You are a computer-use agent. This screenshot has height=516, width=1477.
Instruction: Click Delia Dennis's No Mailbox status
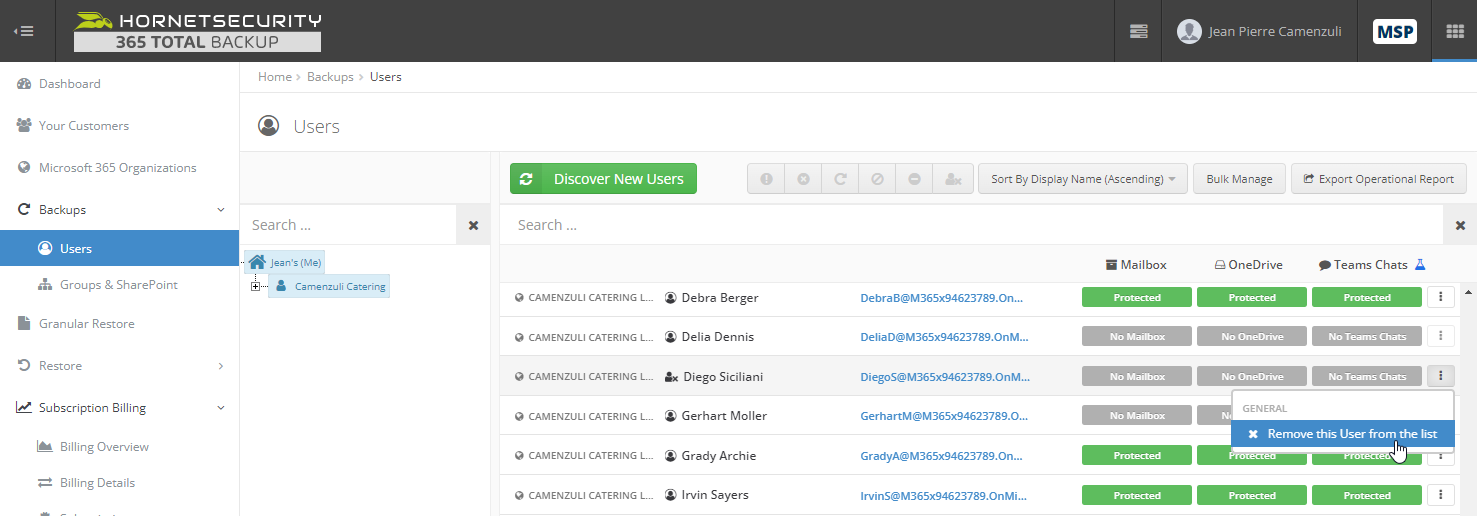point(1137,337)
